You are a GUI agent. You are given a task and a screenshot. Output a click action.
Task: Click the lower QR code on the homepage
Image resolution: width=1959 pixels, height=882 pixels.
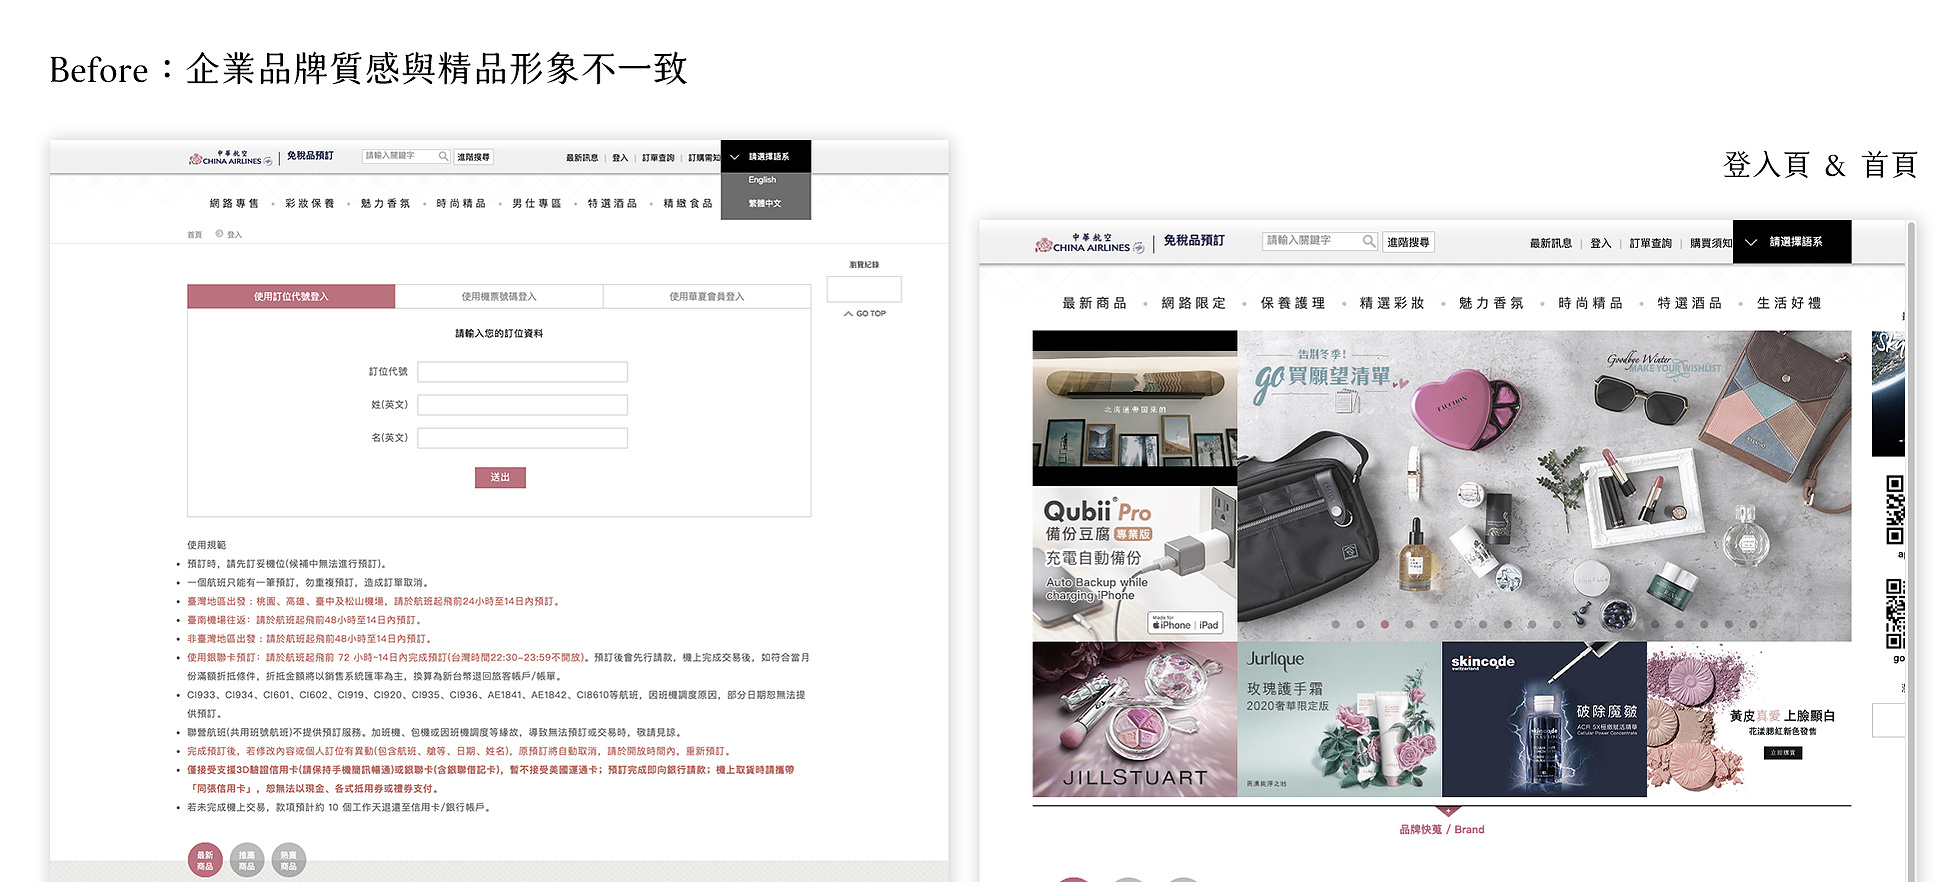tap(1895, 614)
